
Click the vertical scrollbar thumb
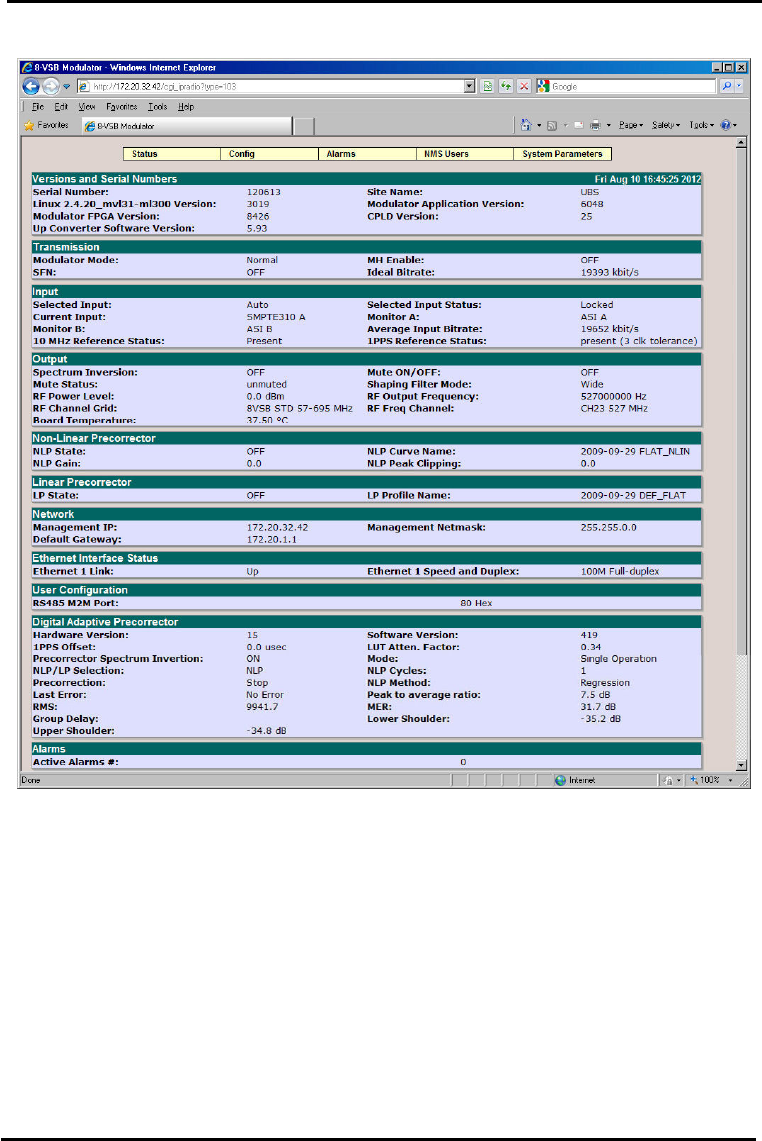click(x=742, y=400)
